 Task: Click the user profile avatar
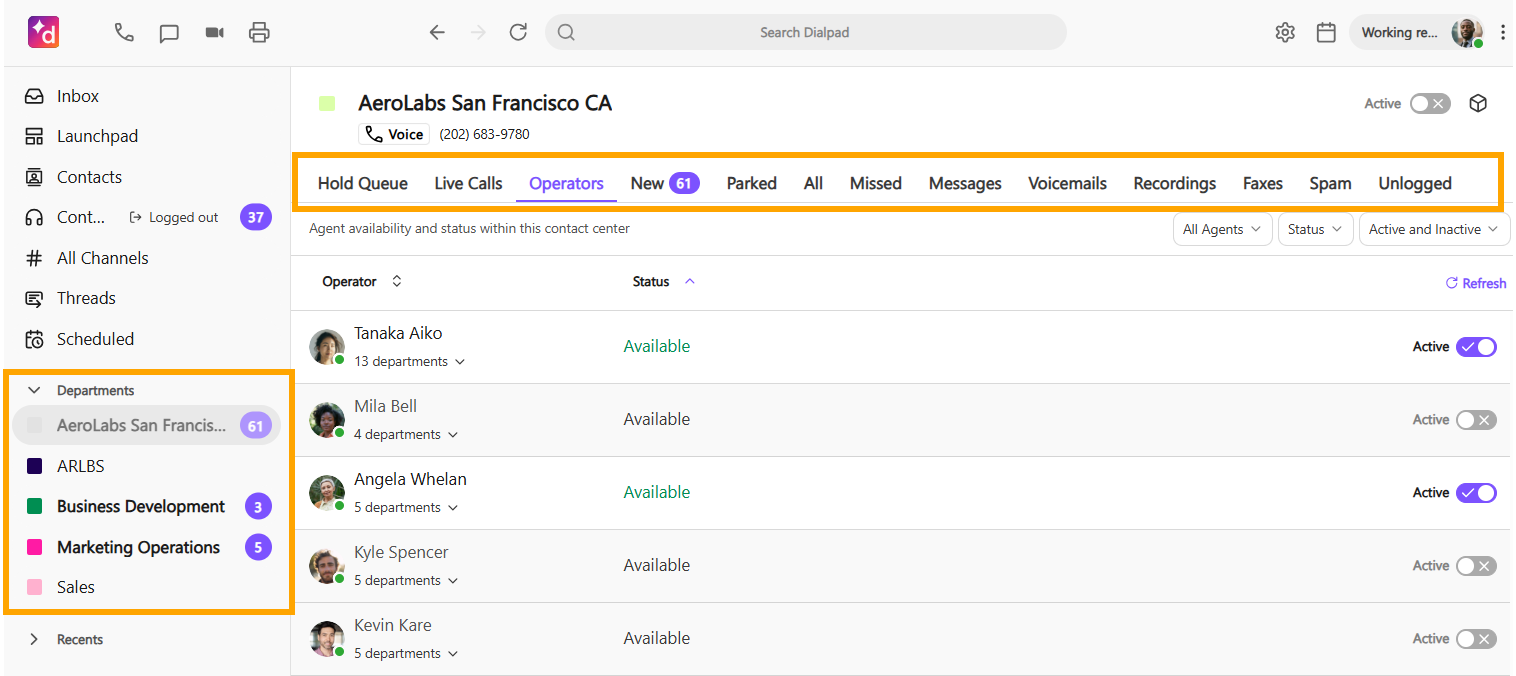(x=1467, y=32)
